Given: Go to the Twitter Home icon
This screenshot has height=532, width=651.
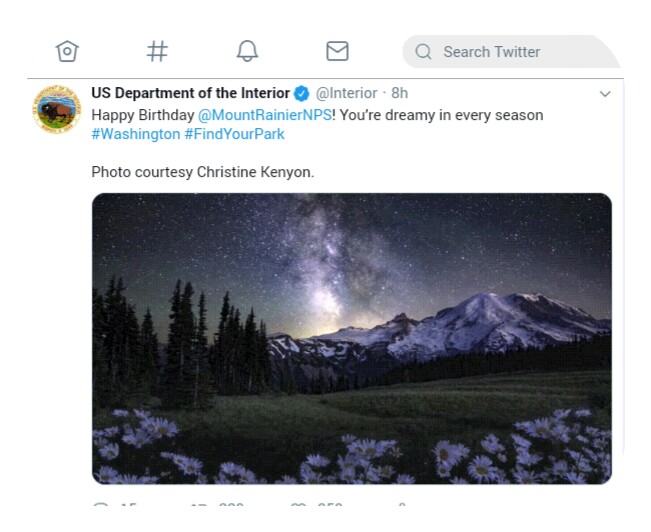Looking at the screenshot, I should coord(67,51).
